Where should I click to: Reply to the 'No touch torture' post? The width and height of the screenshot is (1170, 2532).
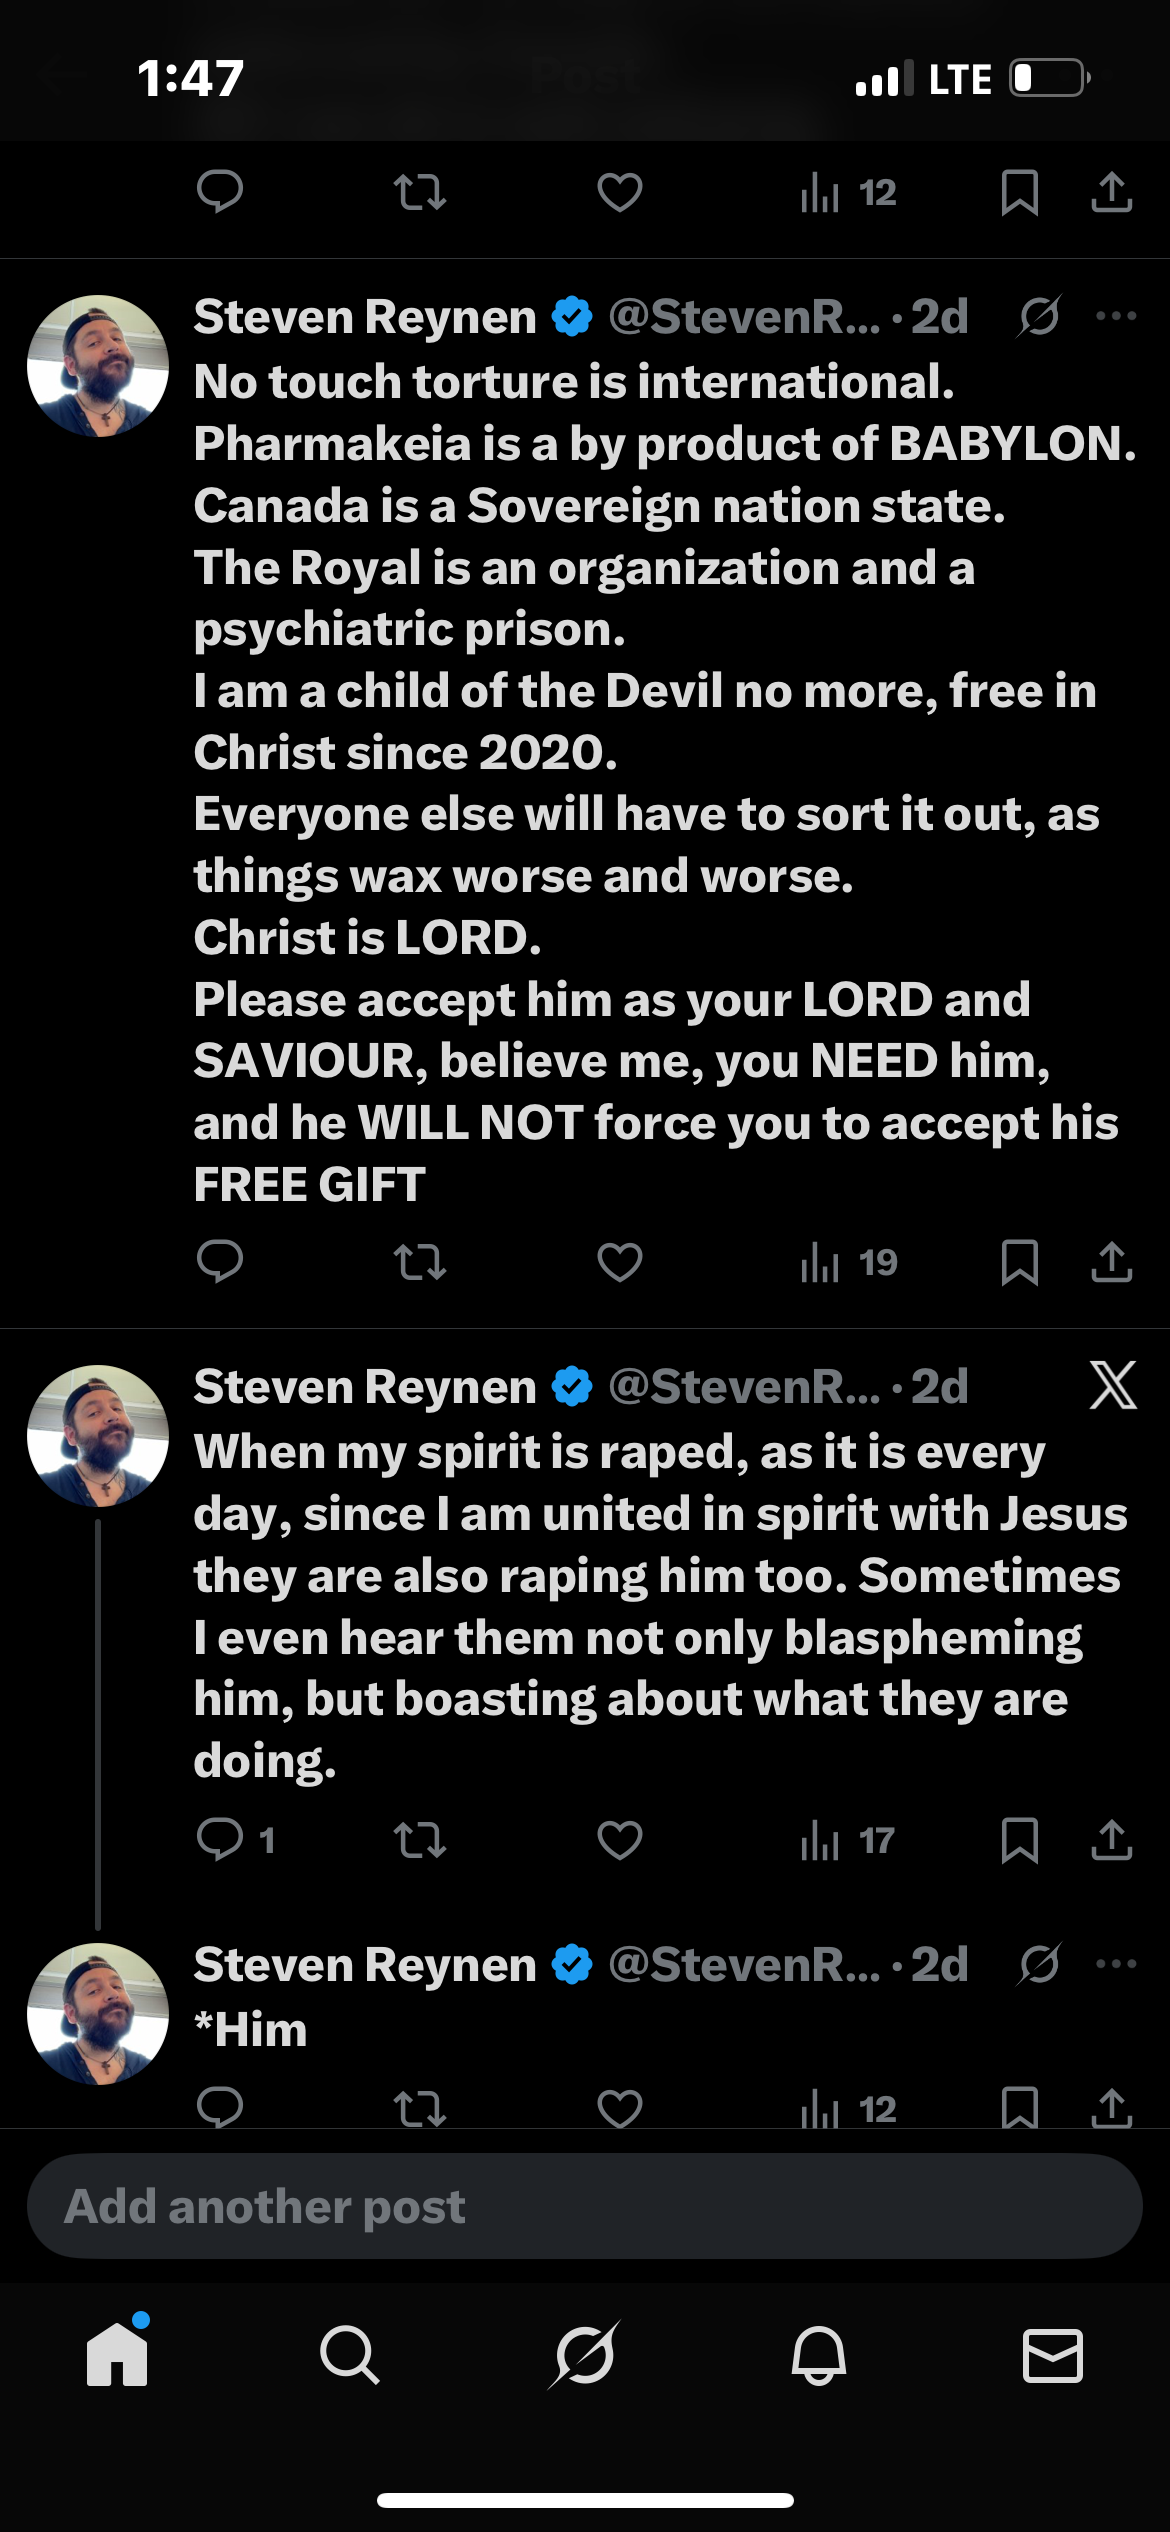(x=220, y=1262)
